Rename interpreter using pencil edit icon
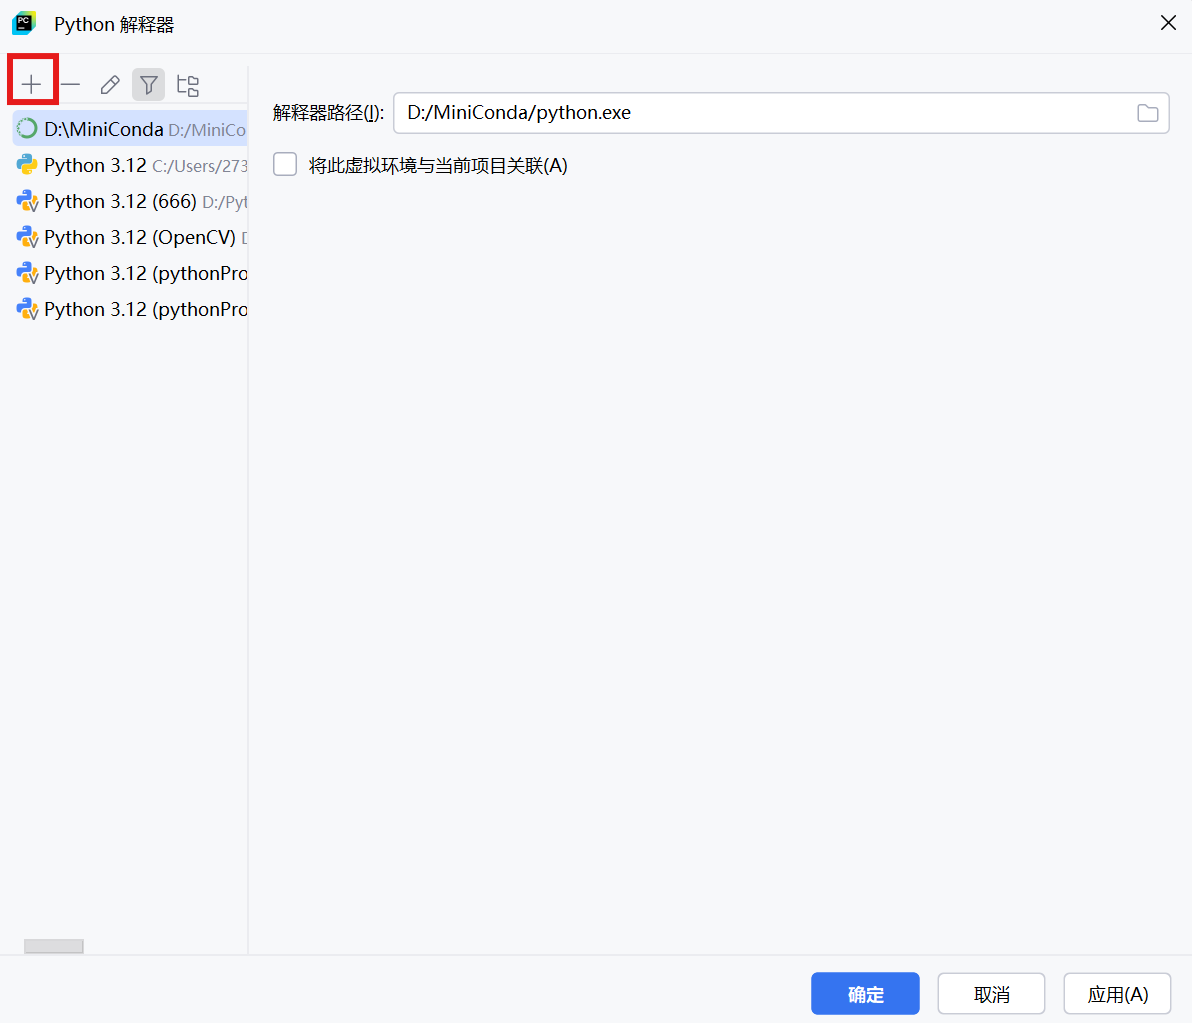This screenshot has width=1192, height=1023. (109, 84)
